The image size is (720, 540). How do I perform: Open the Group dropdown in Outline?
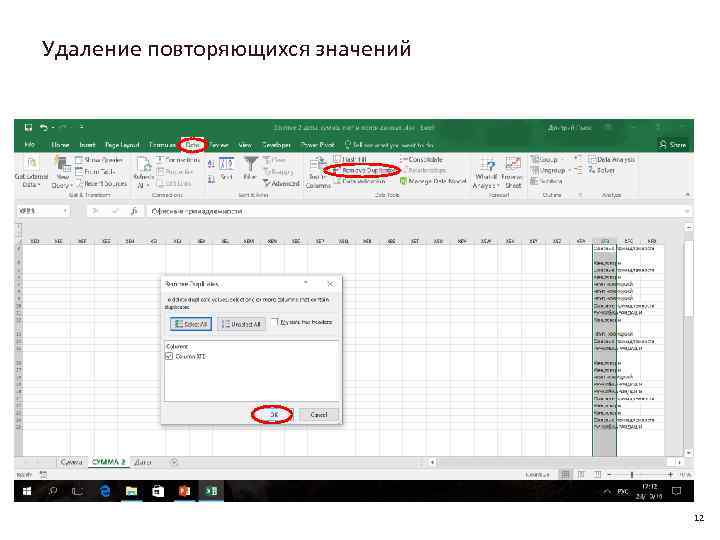coord(547,159)
